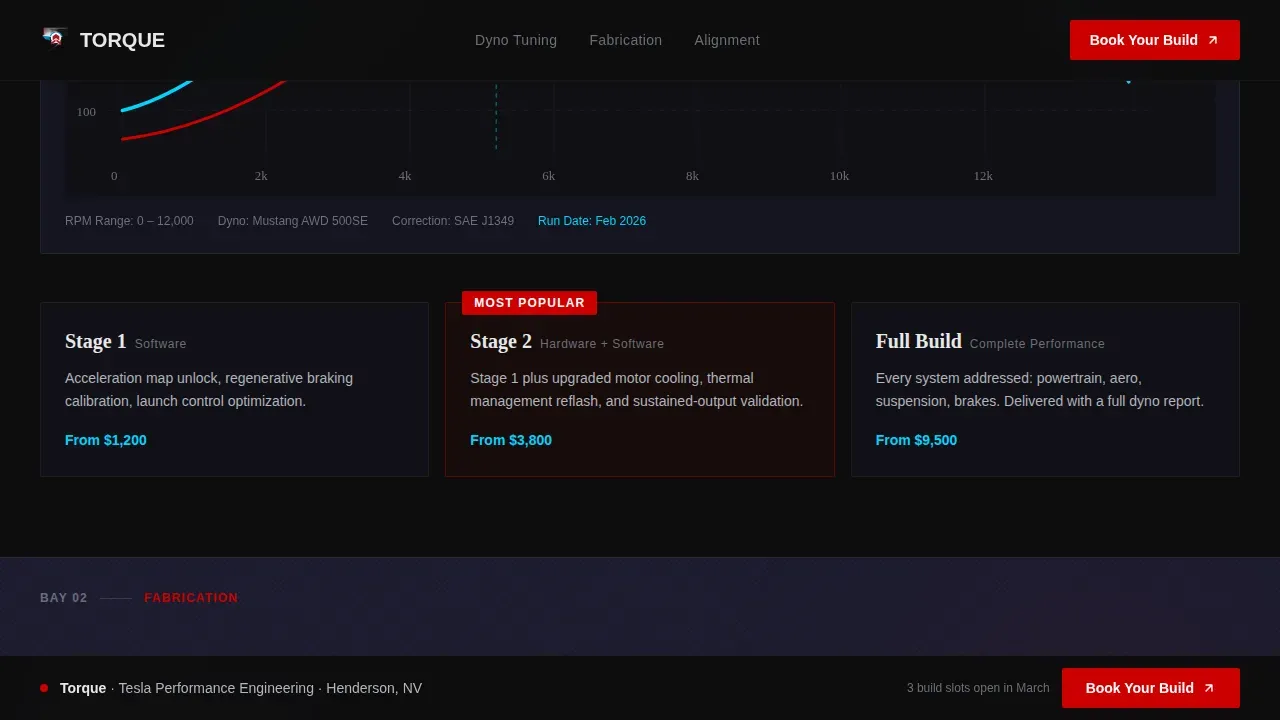Click the arrow icon in footer Book Your Build
Viewport: 1280px width, 720px height.
(1209, 688)
